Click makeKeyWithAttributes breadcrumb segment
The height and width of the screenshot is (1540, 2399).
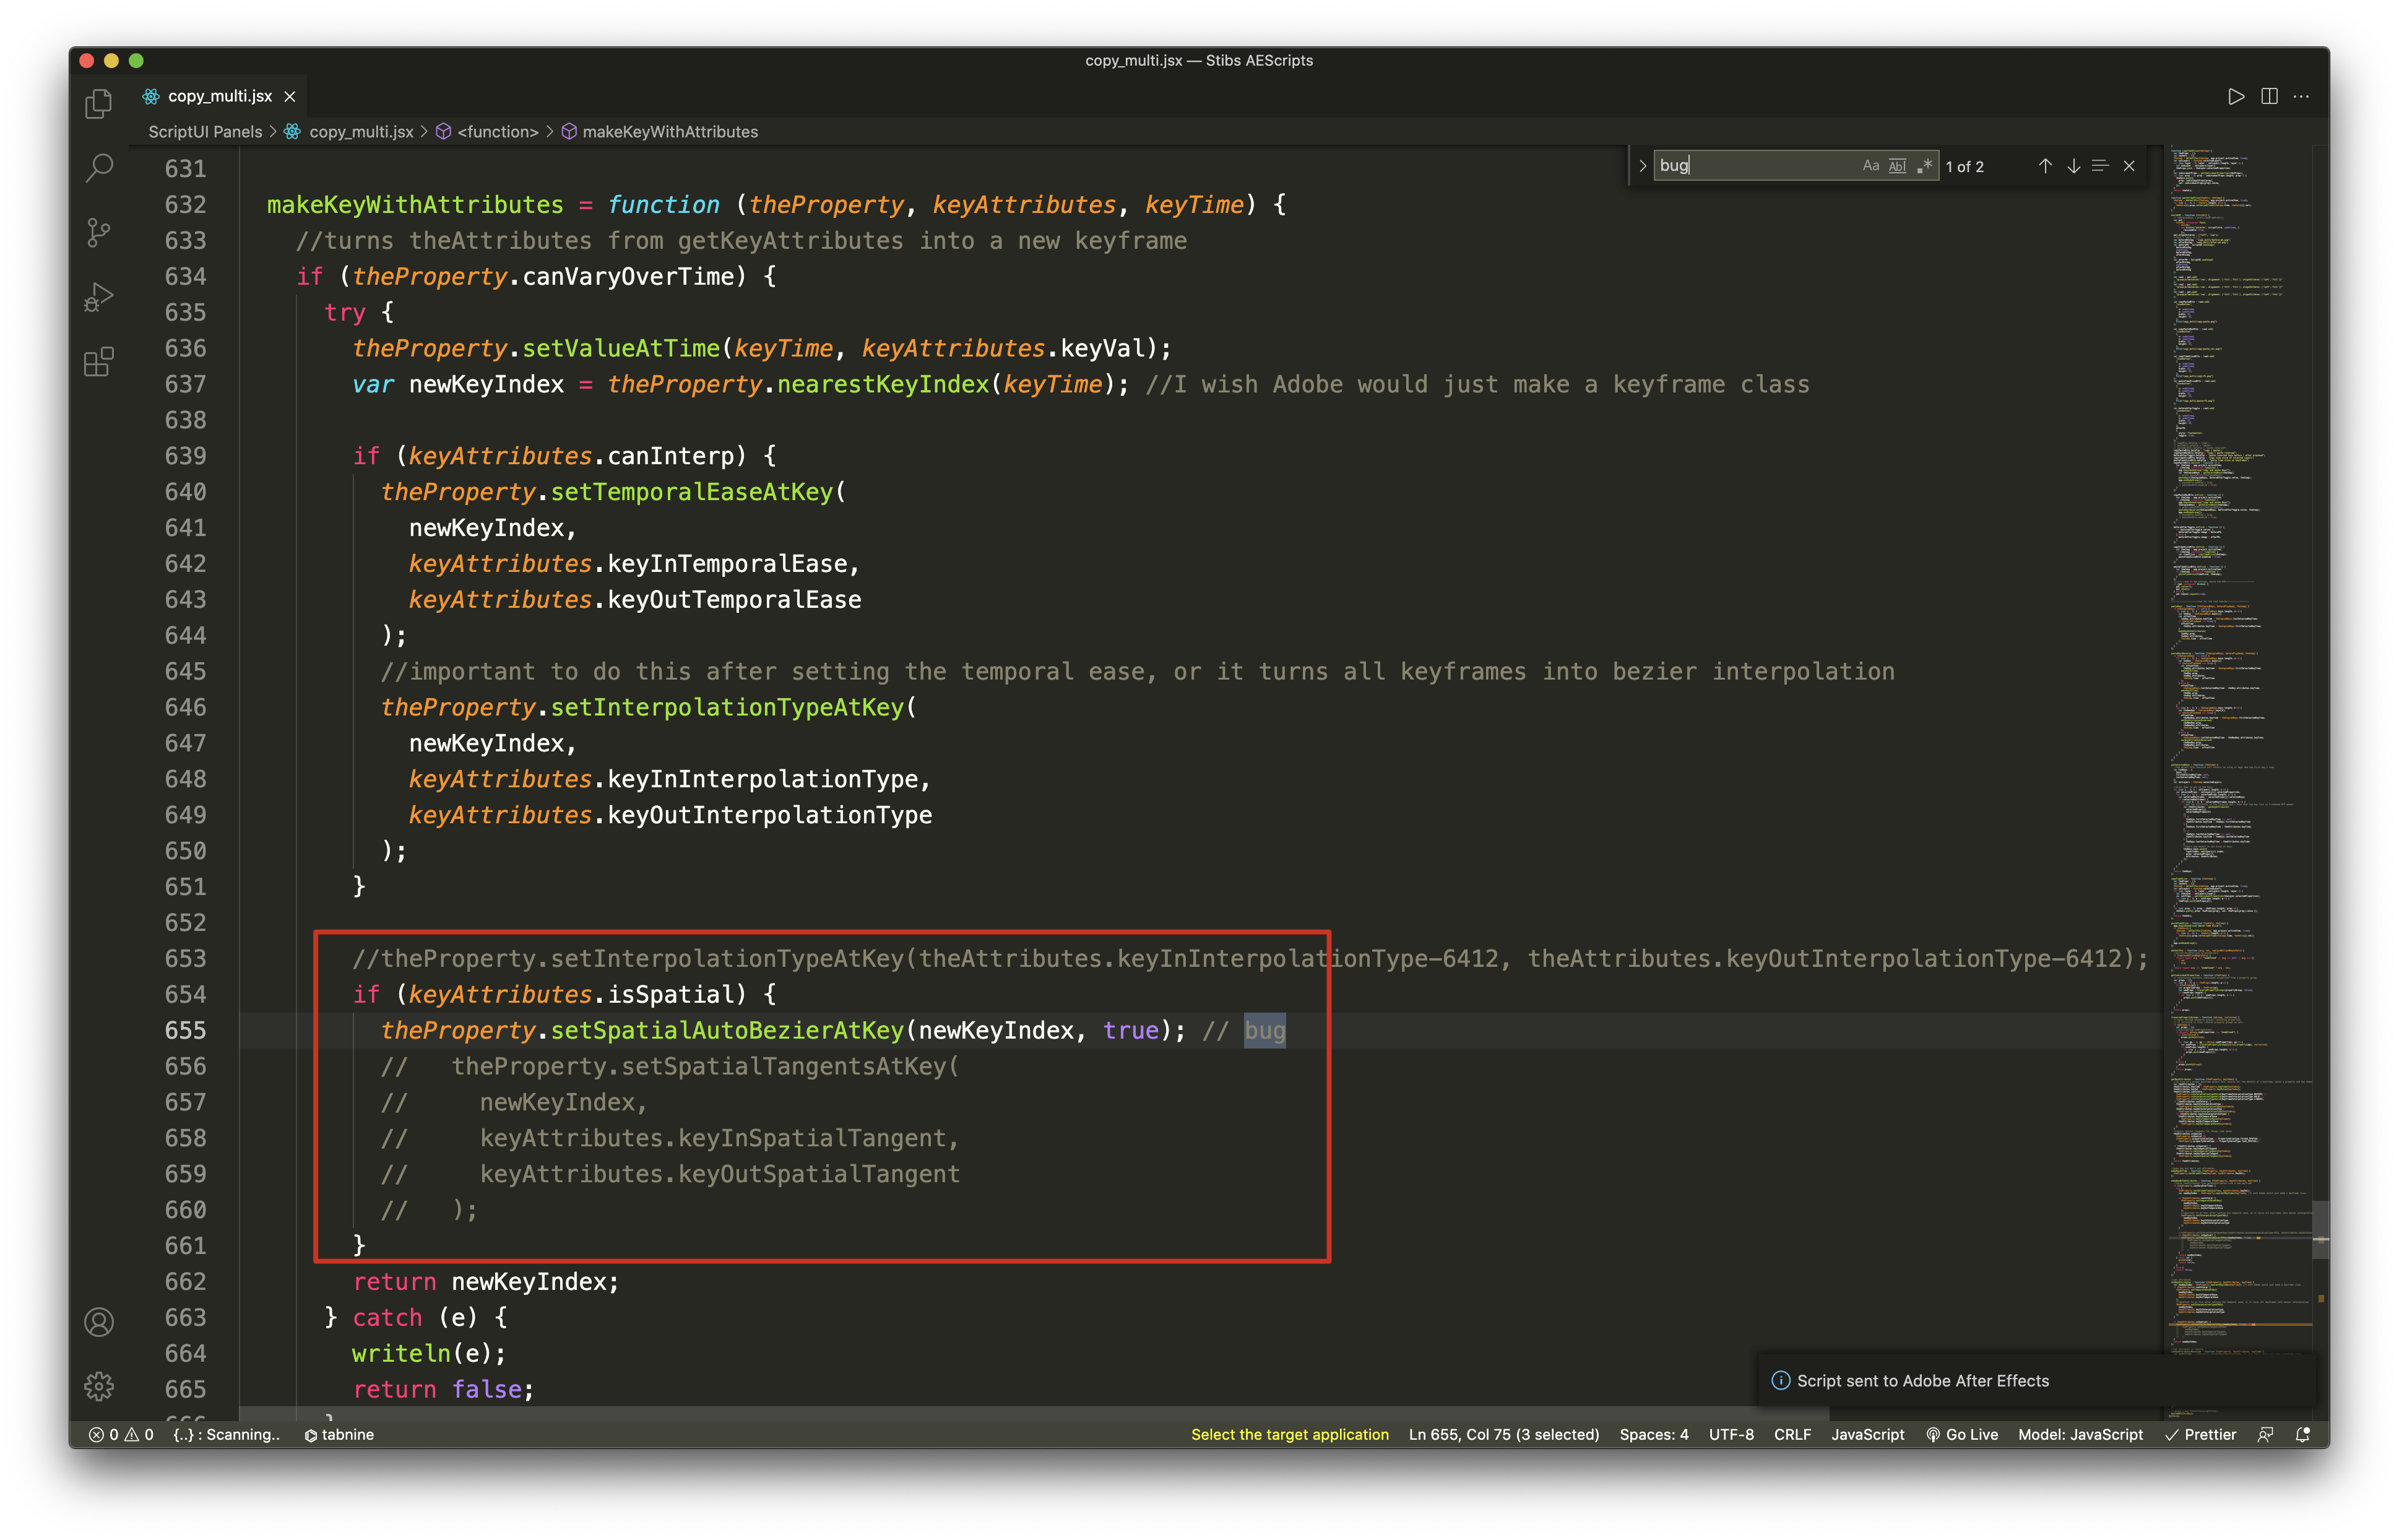point(669,132)
